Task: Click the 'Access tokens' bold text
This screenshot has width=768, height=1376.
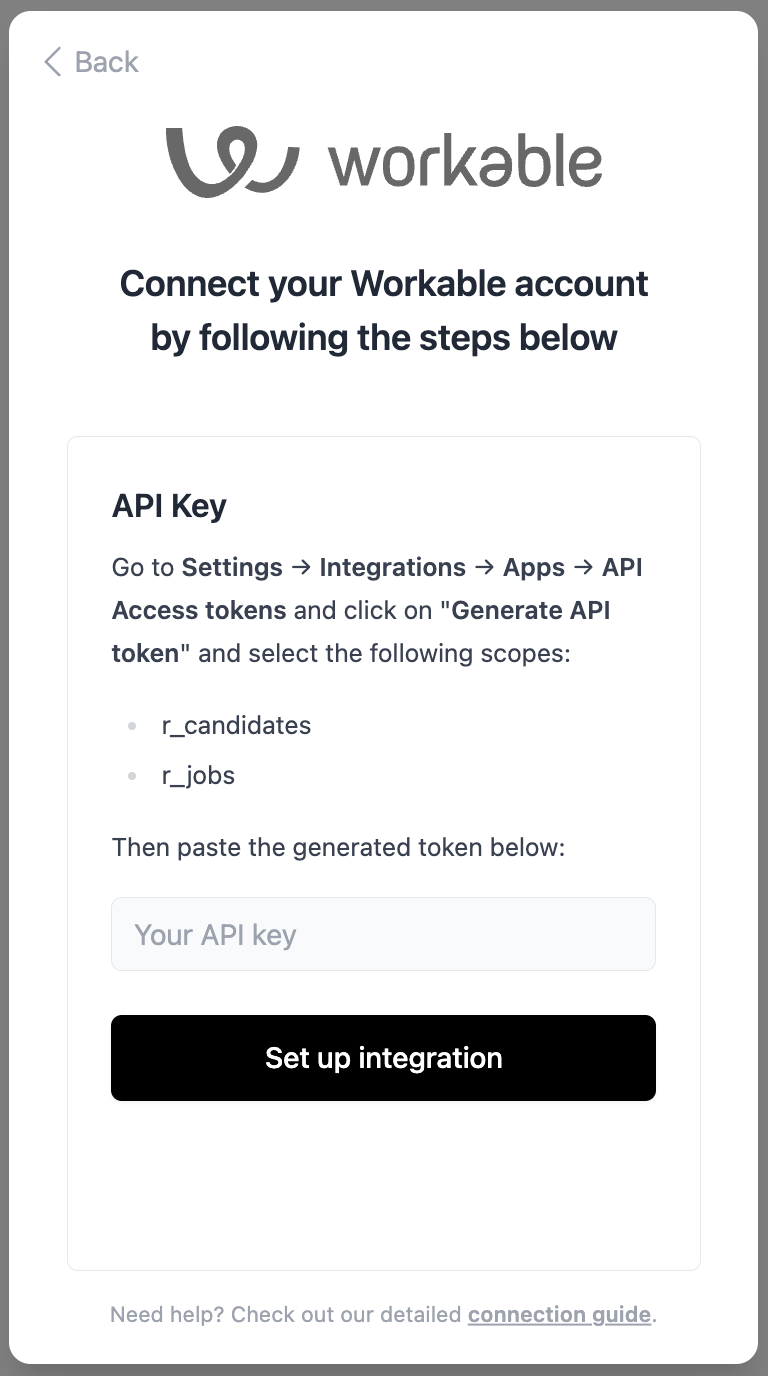Action: (199, 610)
